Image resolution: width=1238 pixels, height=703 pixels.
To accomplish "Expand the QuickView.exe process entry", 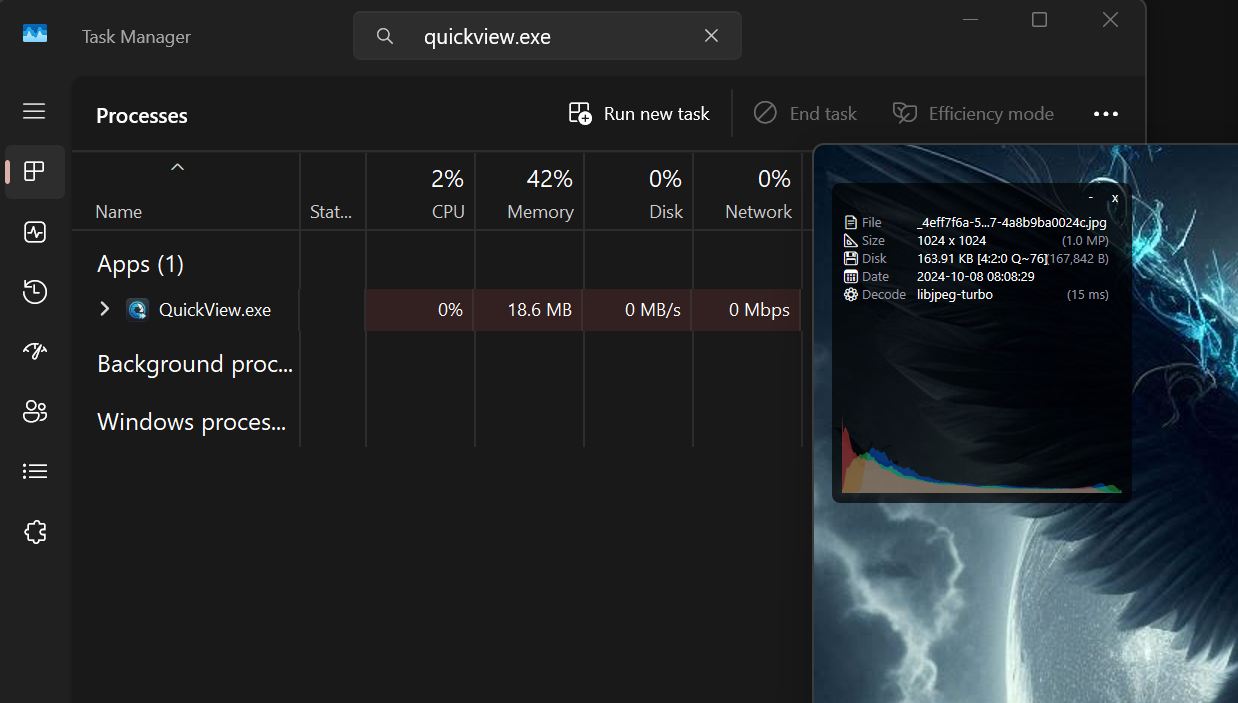I will point(104,309).
